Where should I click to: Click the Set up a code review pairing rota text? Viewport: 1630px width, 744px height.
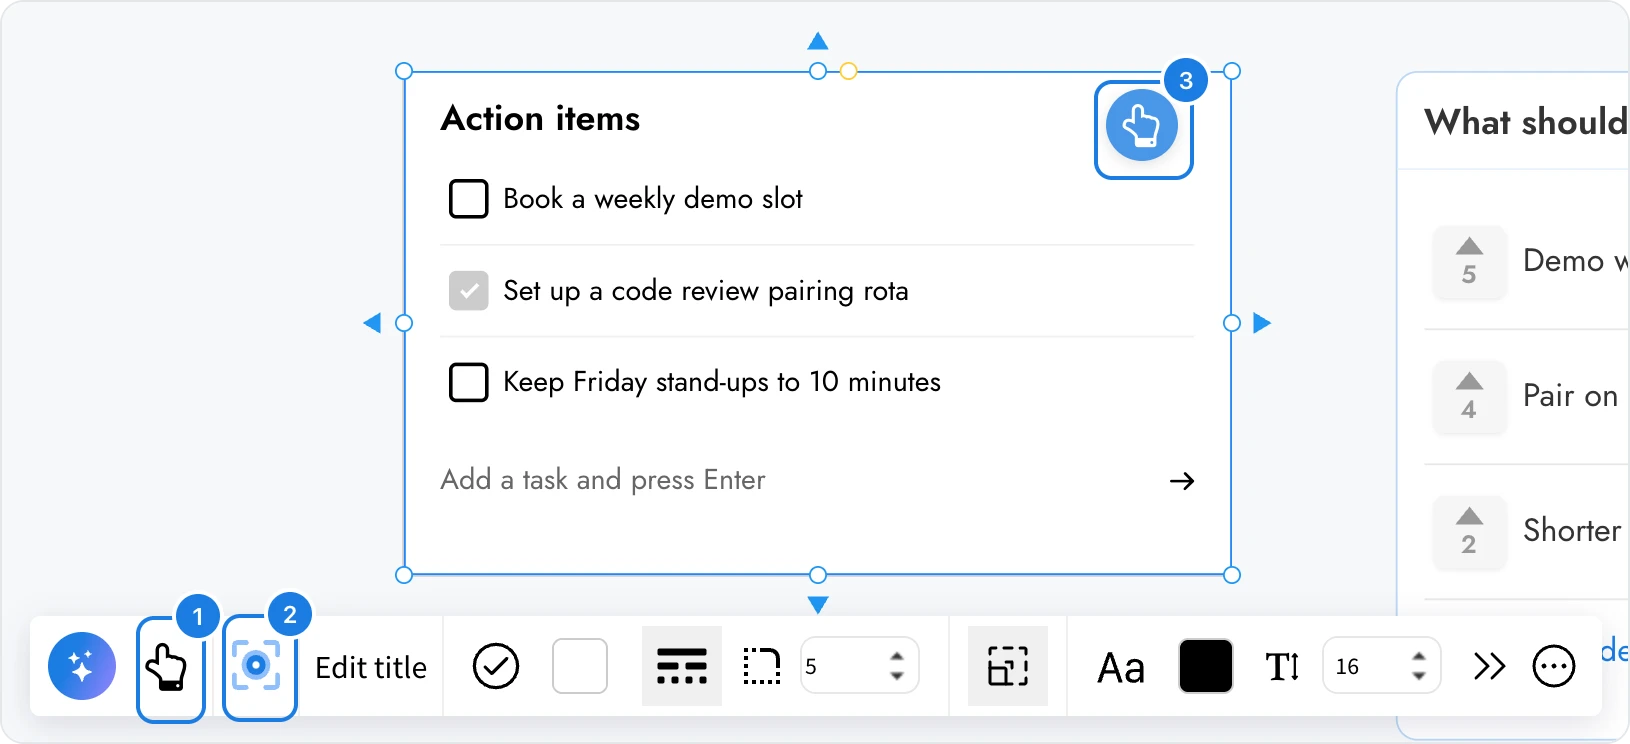coord(706,291)
